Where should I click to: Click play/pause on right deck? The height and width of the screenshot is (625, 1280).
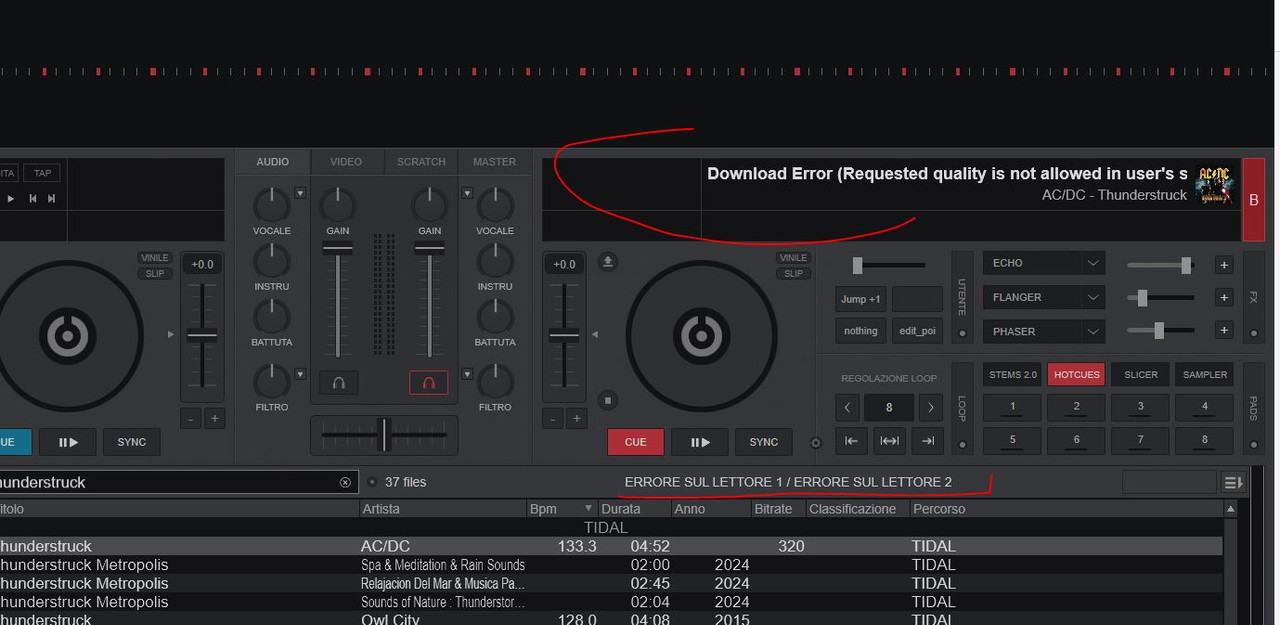699,442
